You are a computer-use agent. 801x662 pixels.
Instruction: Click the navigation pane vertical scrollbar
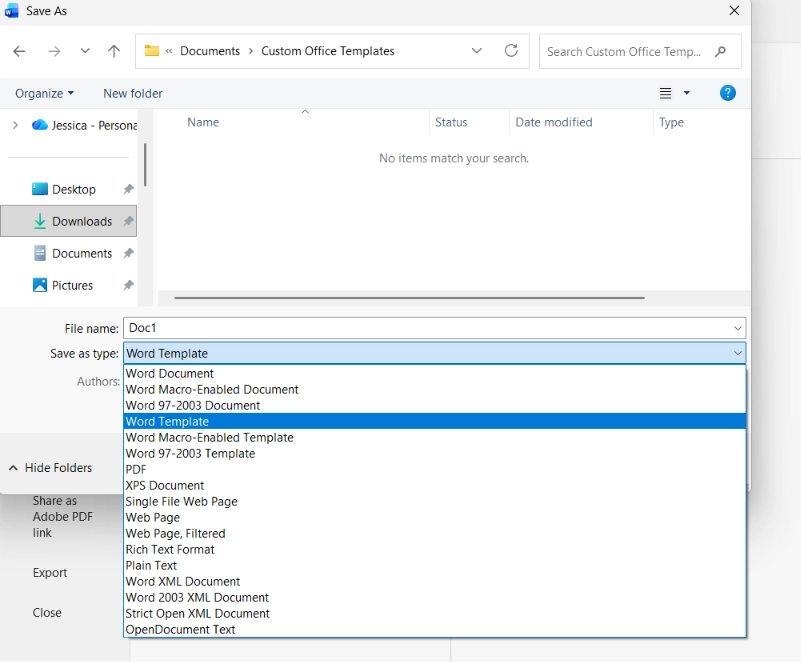coord(145,164)
